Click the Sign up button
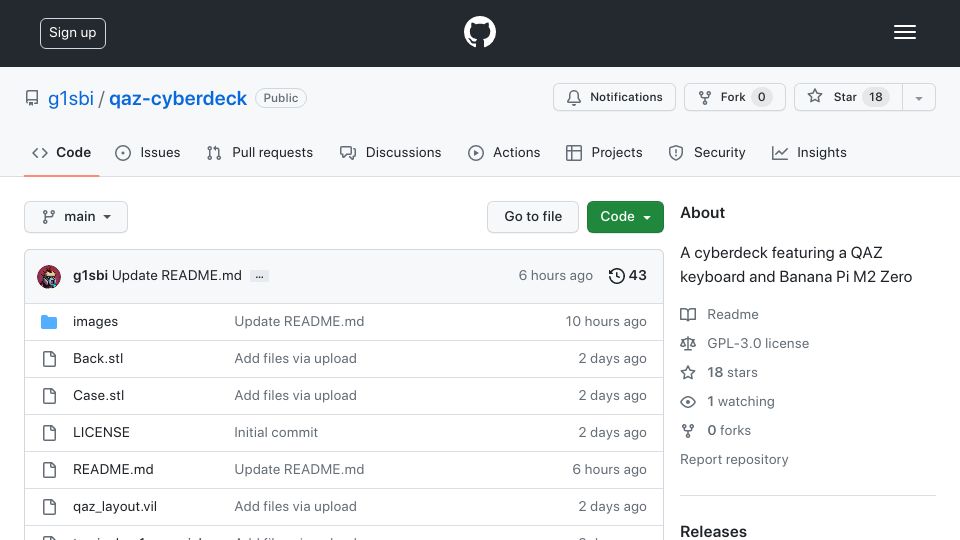The height and width of the screenshot is (540, 960). (73, 33)
